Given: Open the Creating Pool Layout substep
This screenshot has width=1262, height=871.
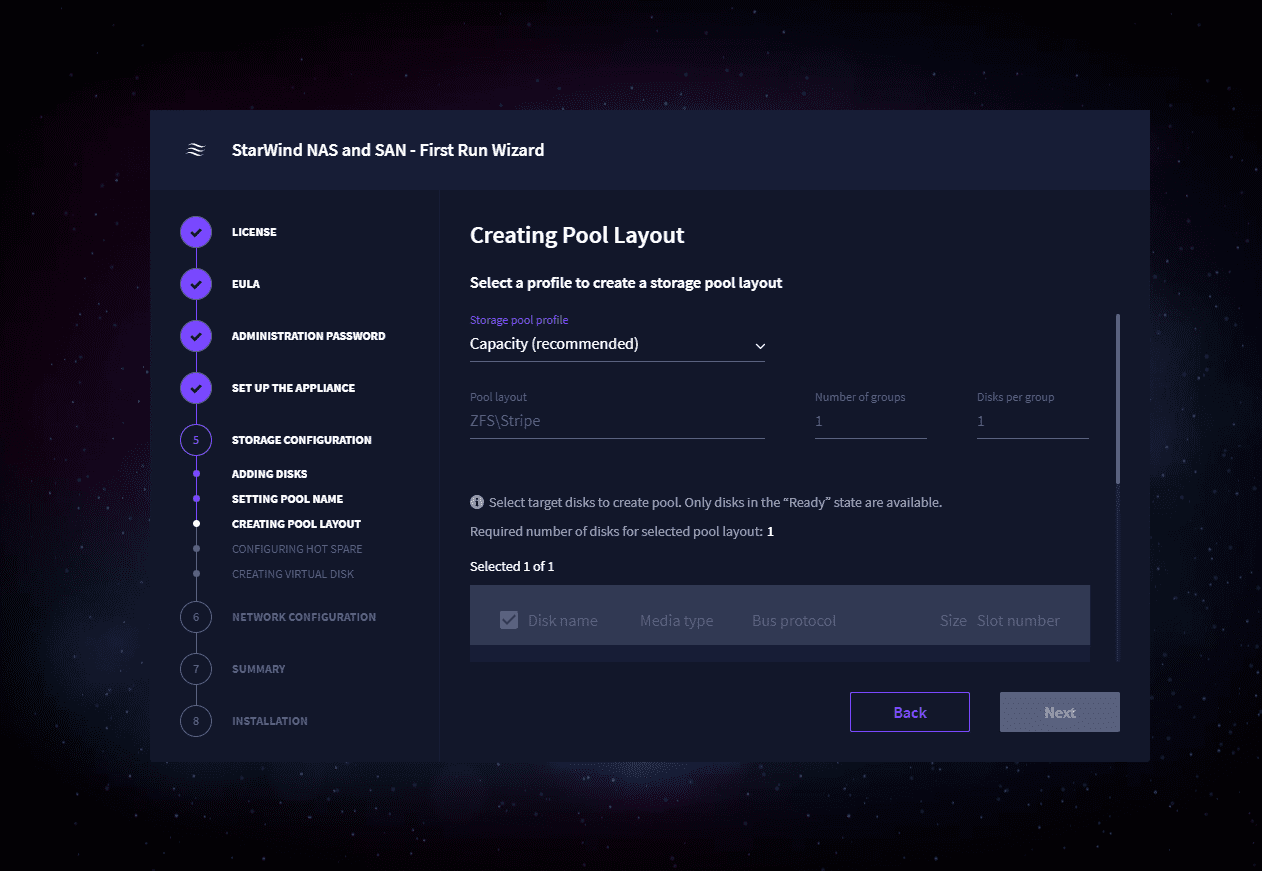Looking at the screenshot, I should tap(297, 524).
